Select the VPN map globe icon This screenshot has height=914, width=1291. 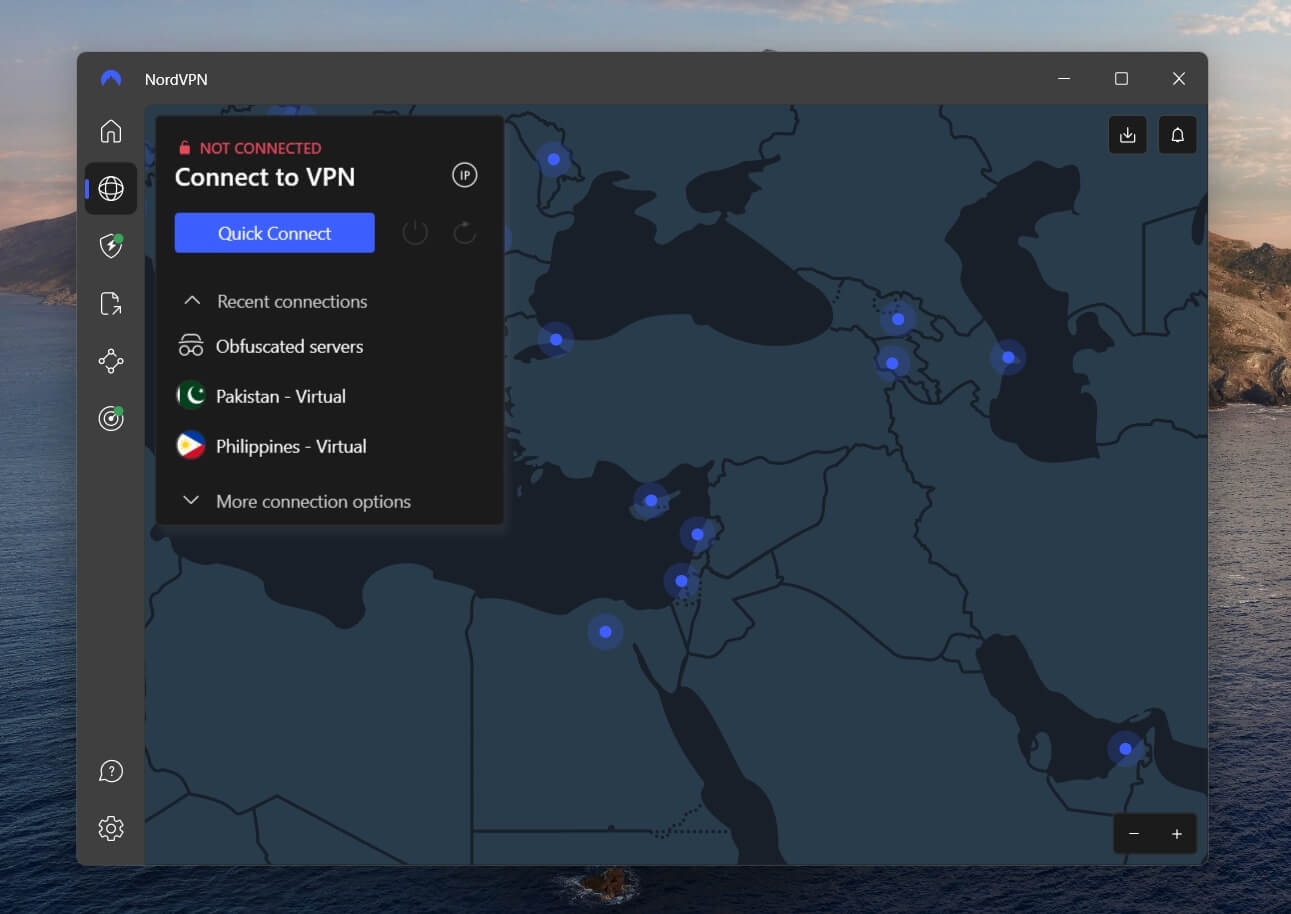click(x=111, y=188)
